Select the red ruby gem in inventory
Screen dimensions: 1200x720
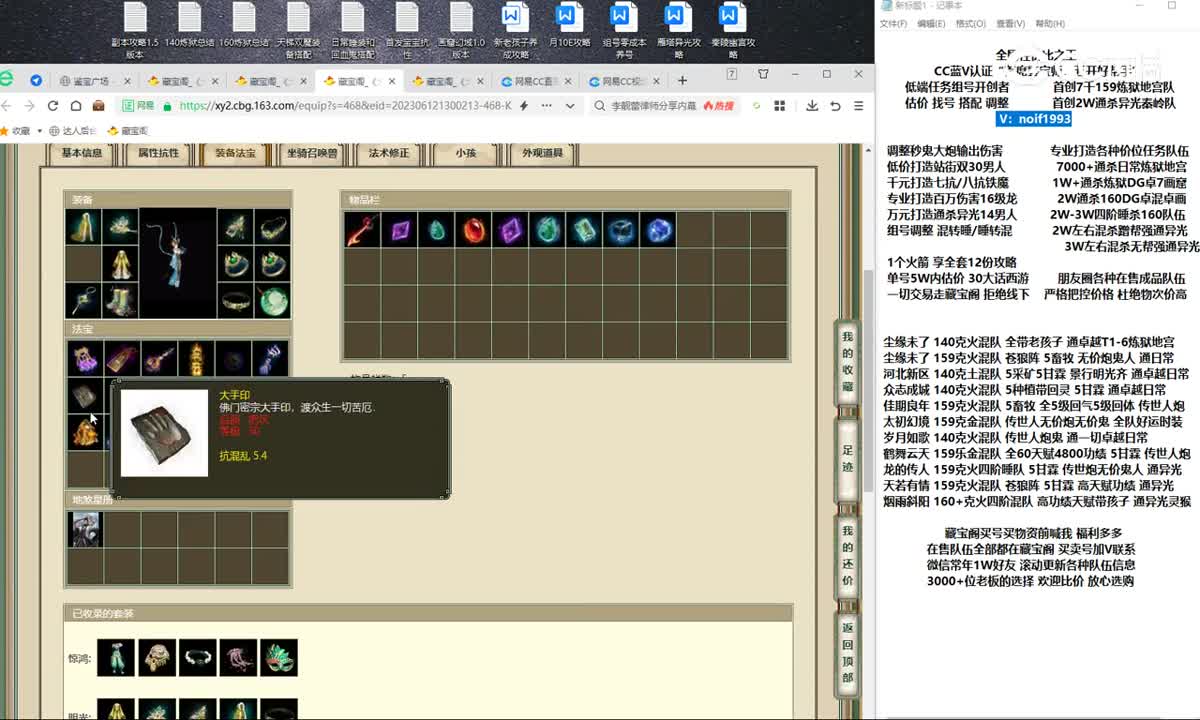473,230
